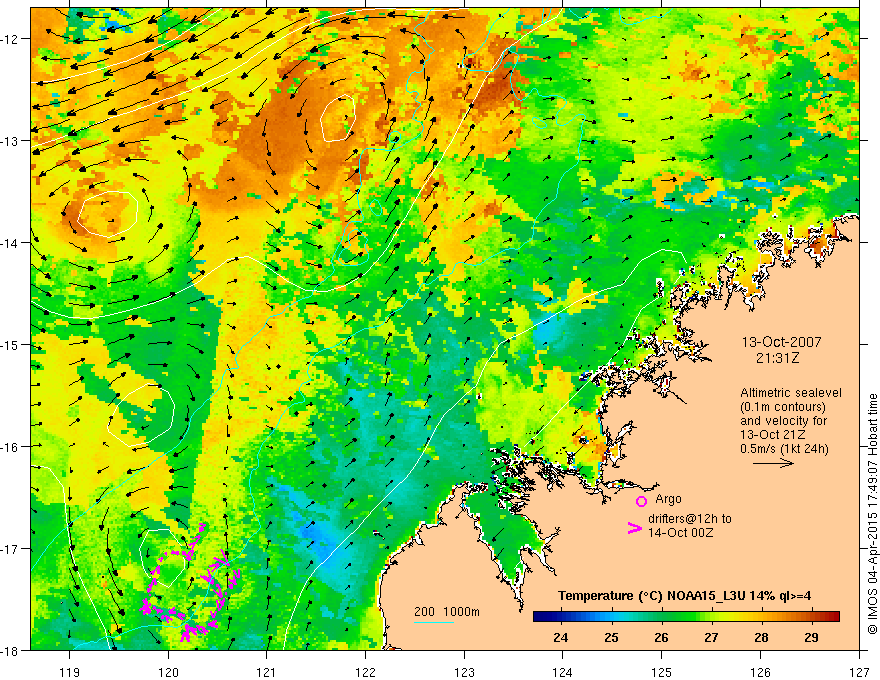Click the color bar value 28
The height and width of the screenshot is (680, 880).
761,637
